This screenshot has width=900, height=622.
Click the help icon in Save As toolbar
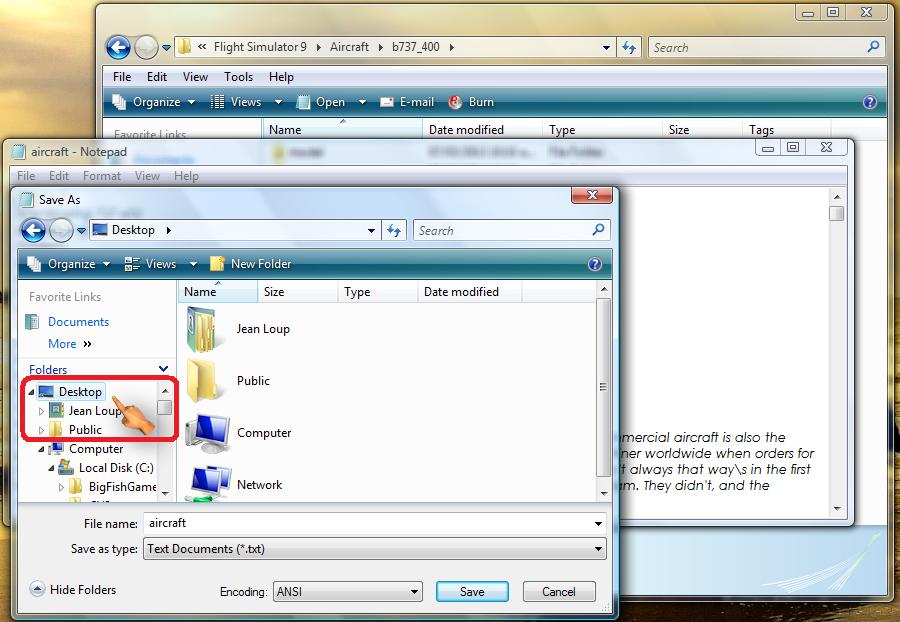595,264
